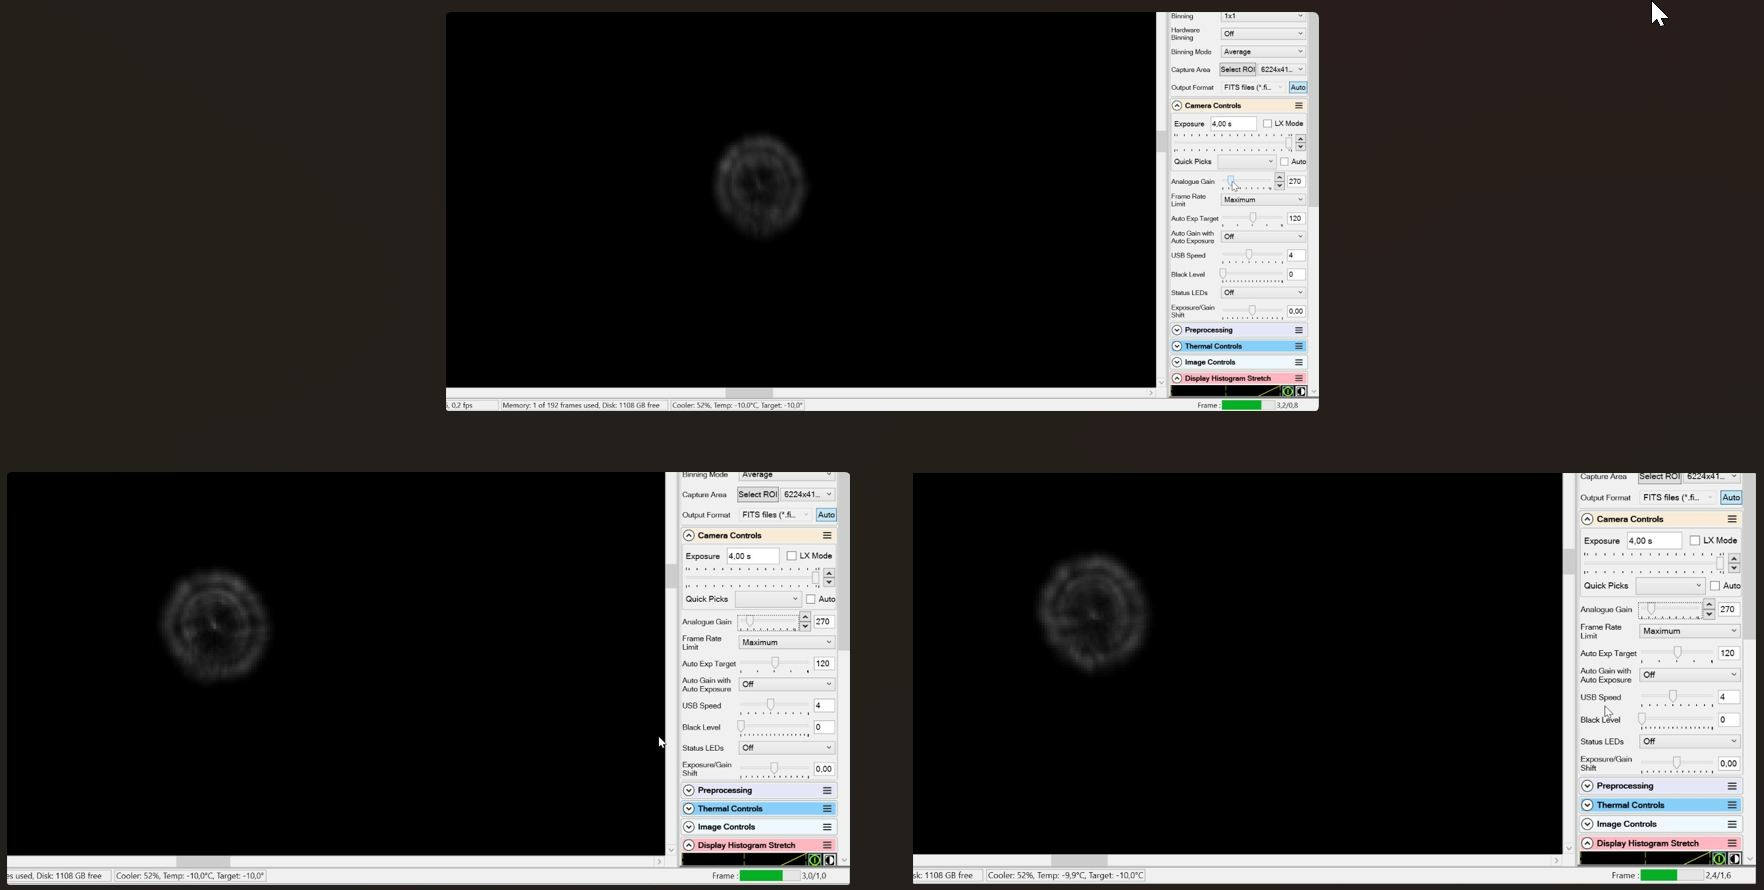The width and height of the screenshot is (1764, 890).
Task: Open Preprocessing hamburger menu in top window
Action: tap(1299, 330)
